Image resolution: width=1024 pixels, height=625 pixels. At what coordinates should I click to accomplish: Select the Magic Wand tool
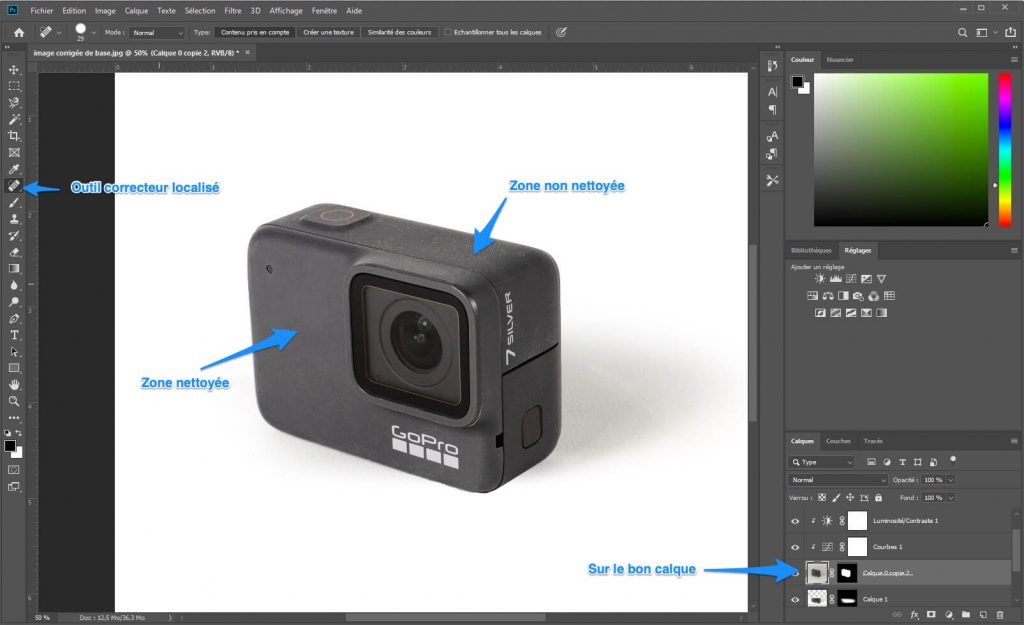click(14, 119)
